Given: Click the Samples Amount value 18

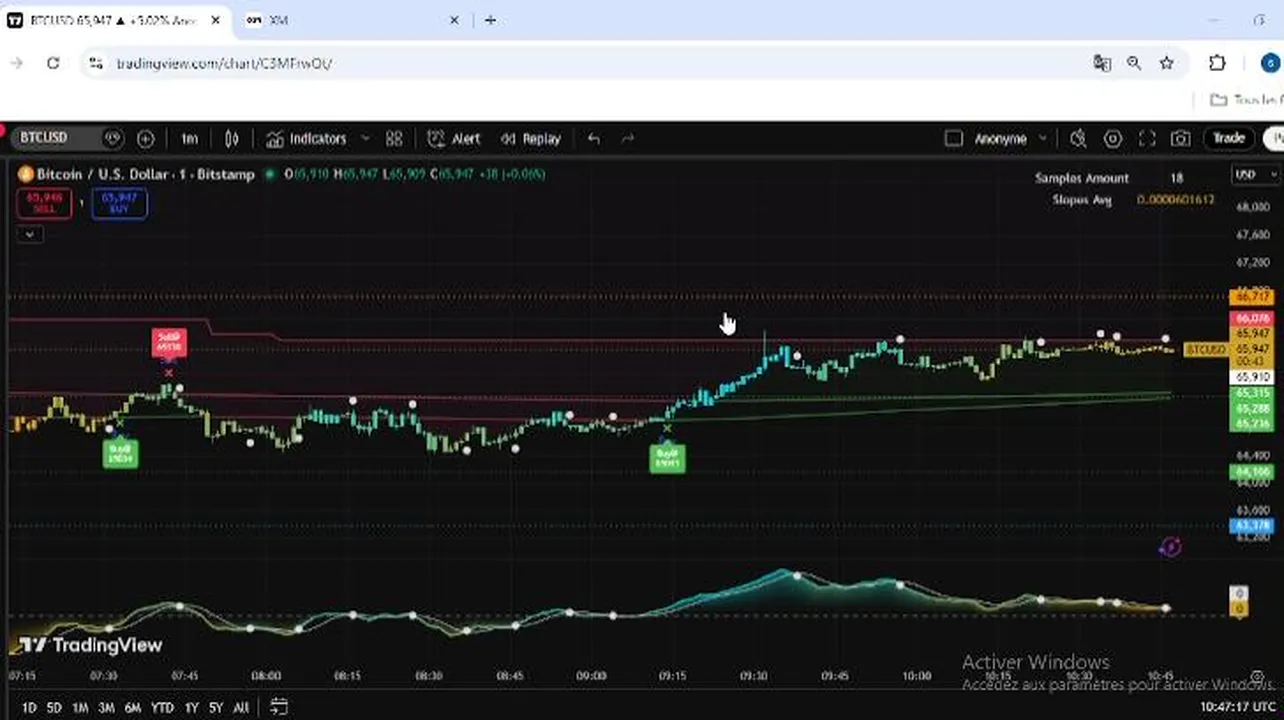Looking at the screenshot, I should pyautogui.click(x=1177, y=178).
